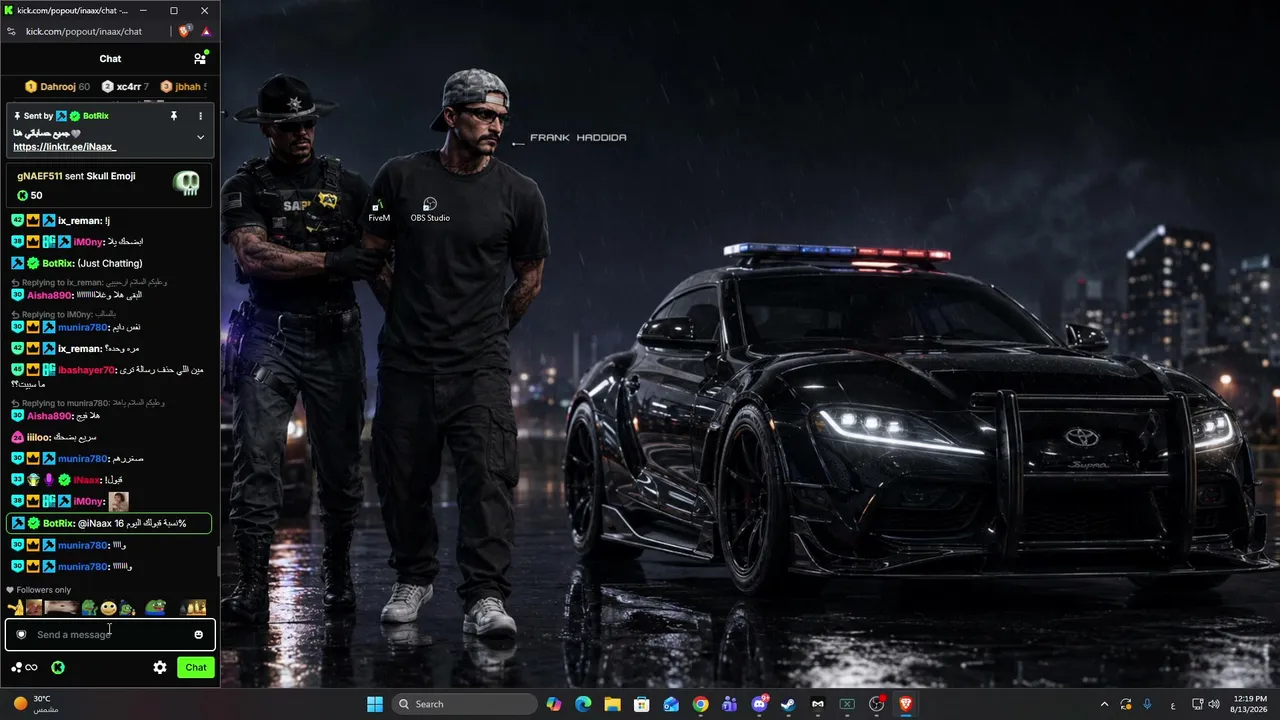Select the BotRix username in pinned message

click(96, 116)
